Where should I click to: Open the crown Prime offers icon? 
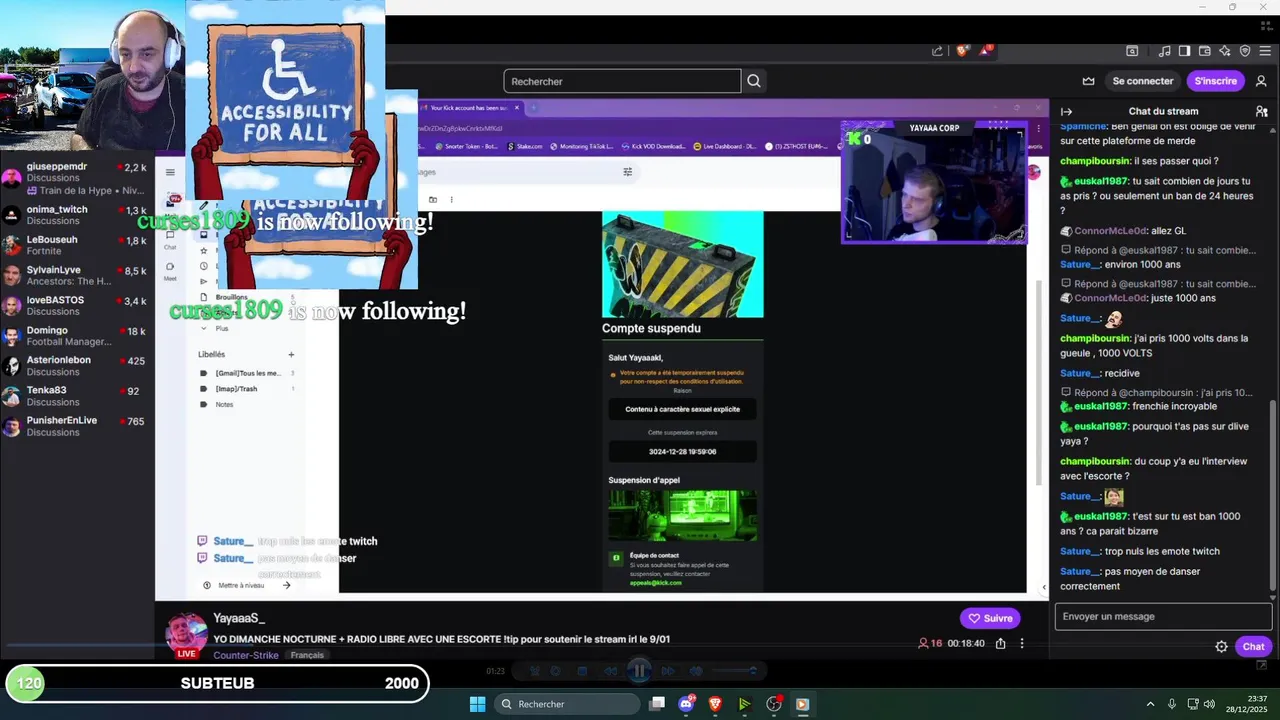(1088, 81)
